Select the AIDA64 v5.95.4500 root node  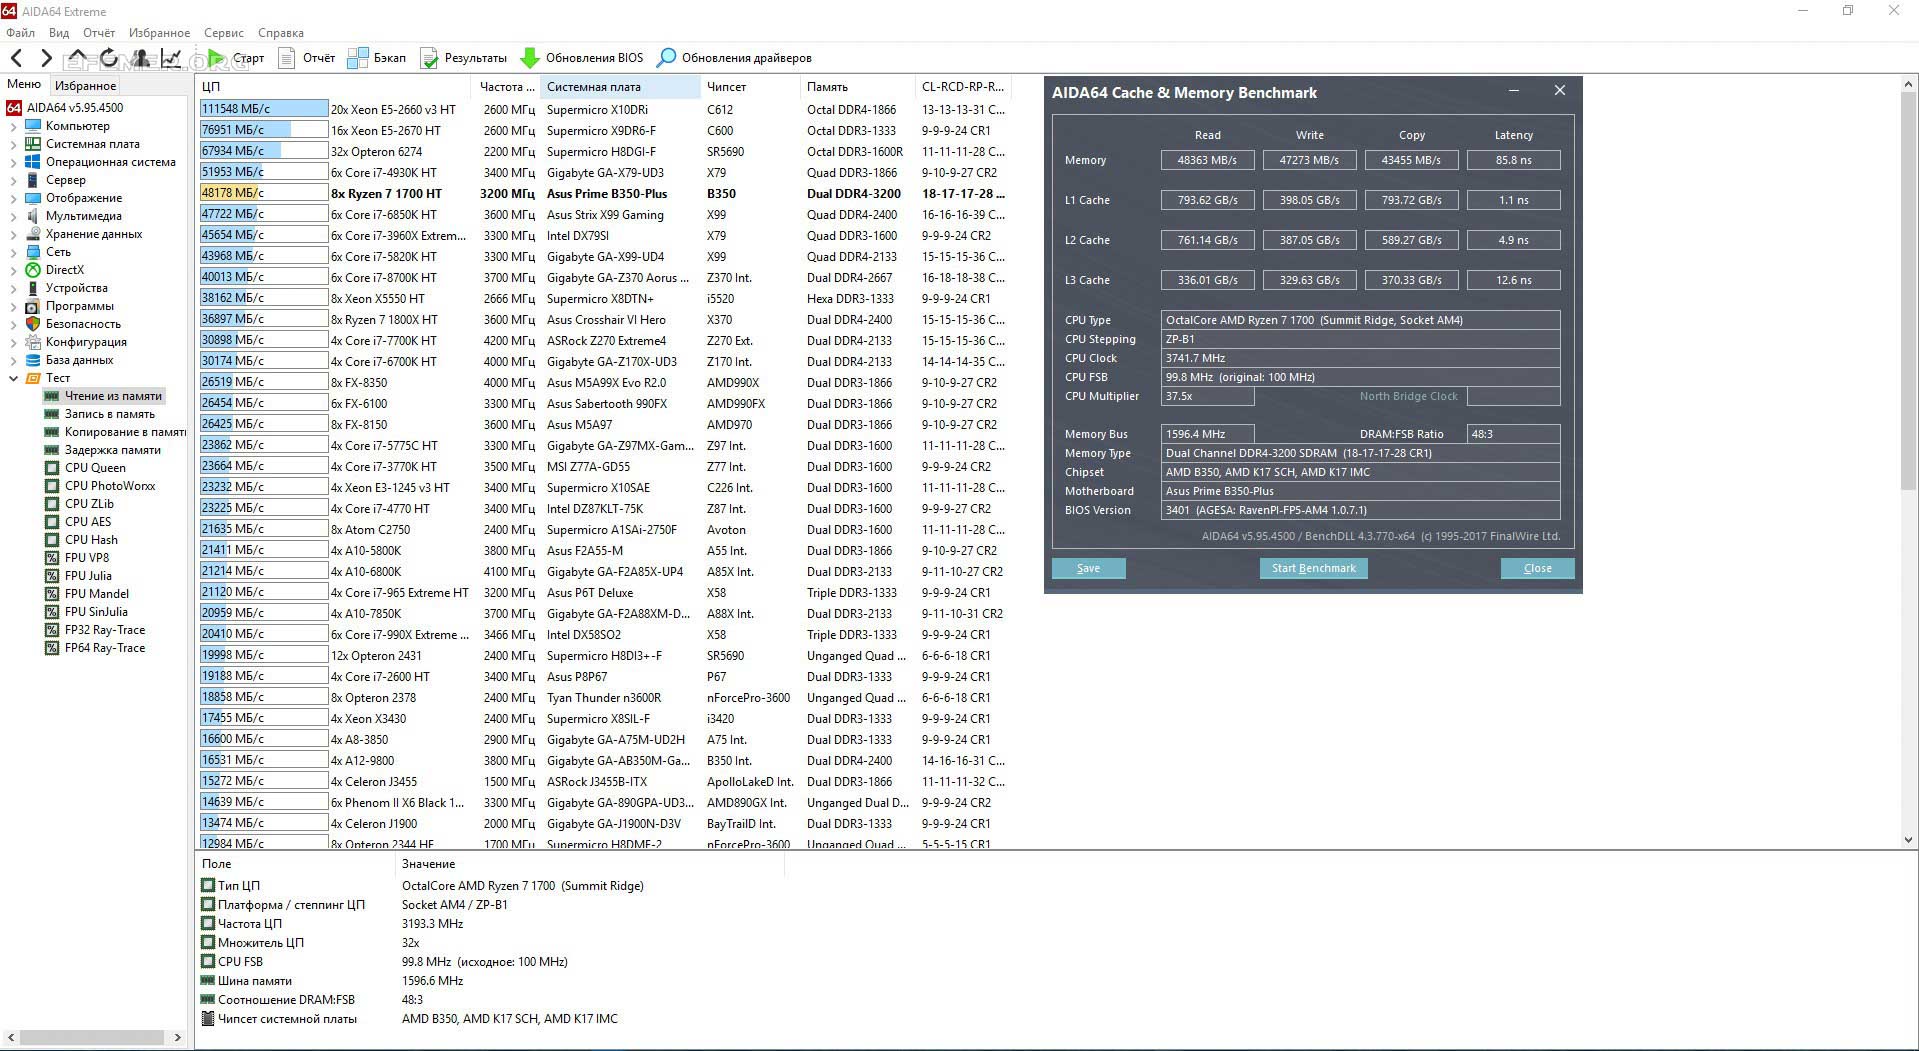click(65, 108)
